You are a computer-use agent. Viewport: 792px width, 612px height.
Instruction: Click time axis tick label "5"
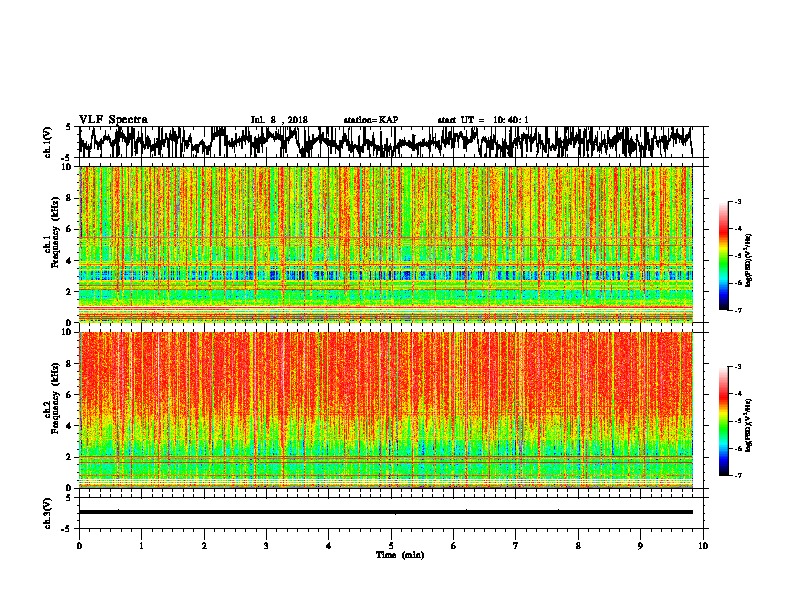point(391,546)
